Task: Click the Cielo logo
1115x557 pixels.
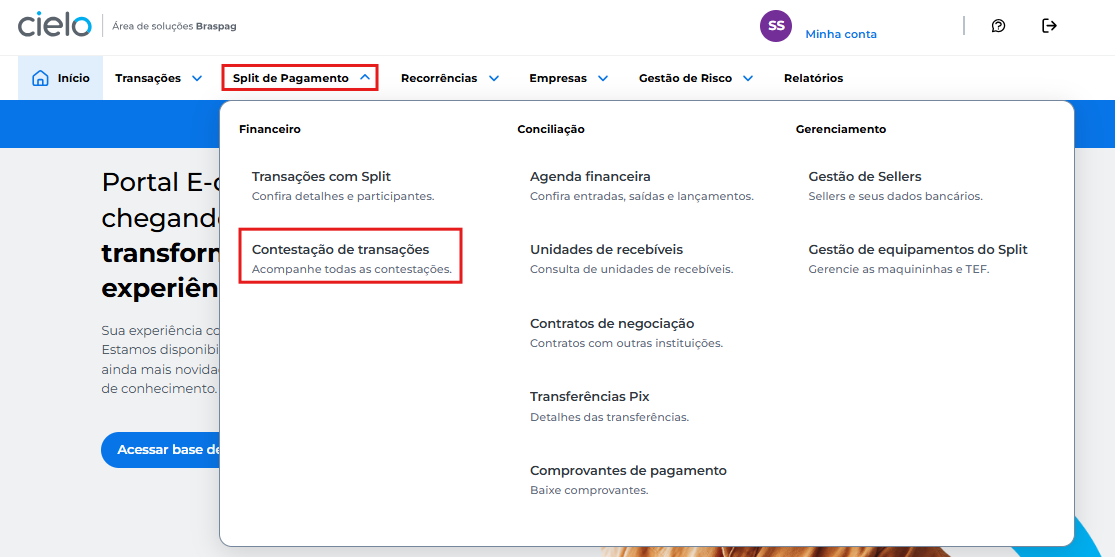Action: tap(55, 26)
